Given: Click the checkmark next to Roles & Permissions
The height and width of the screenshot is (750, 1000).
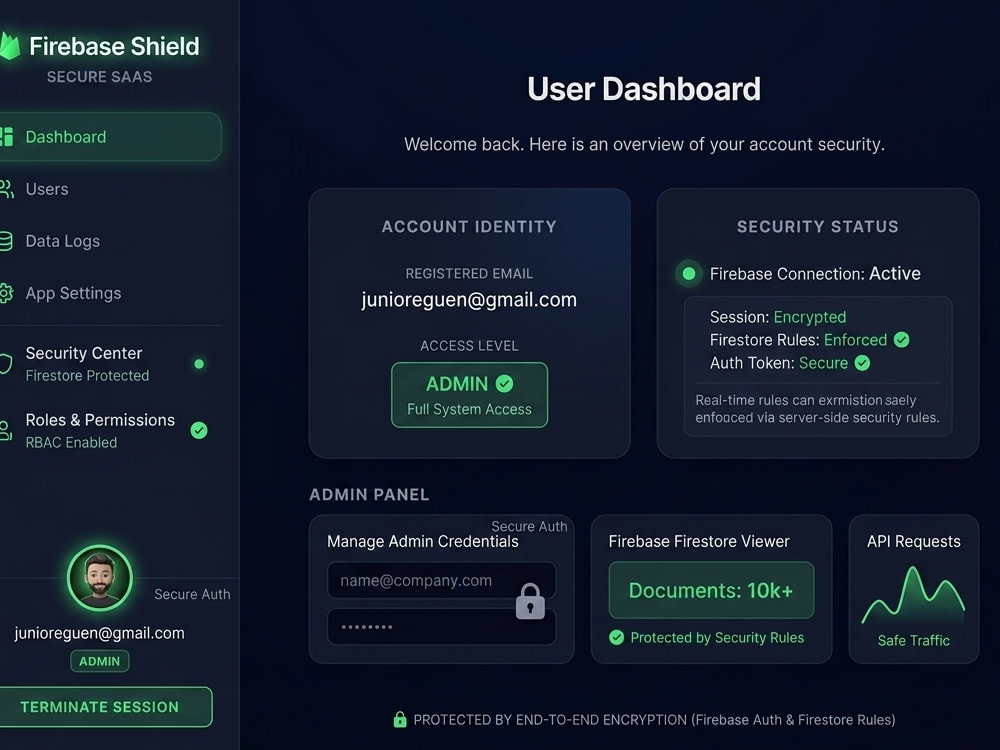Looking at the screenshot, I should tap(199, 430).
